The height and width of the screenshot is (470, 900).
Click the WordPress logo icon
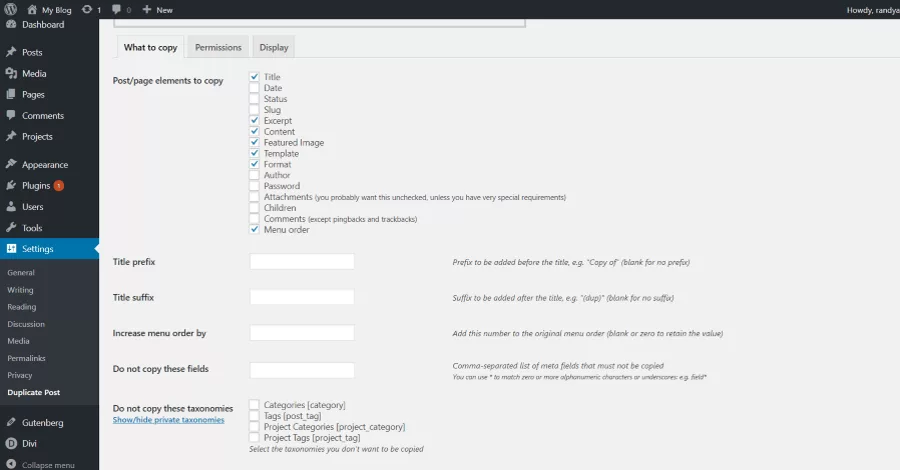coord(11,9)
